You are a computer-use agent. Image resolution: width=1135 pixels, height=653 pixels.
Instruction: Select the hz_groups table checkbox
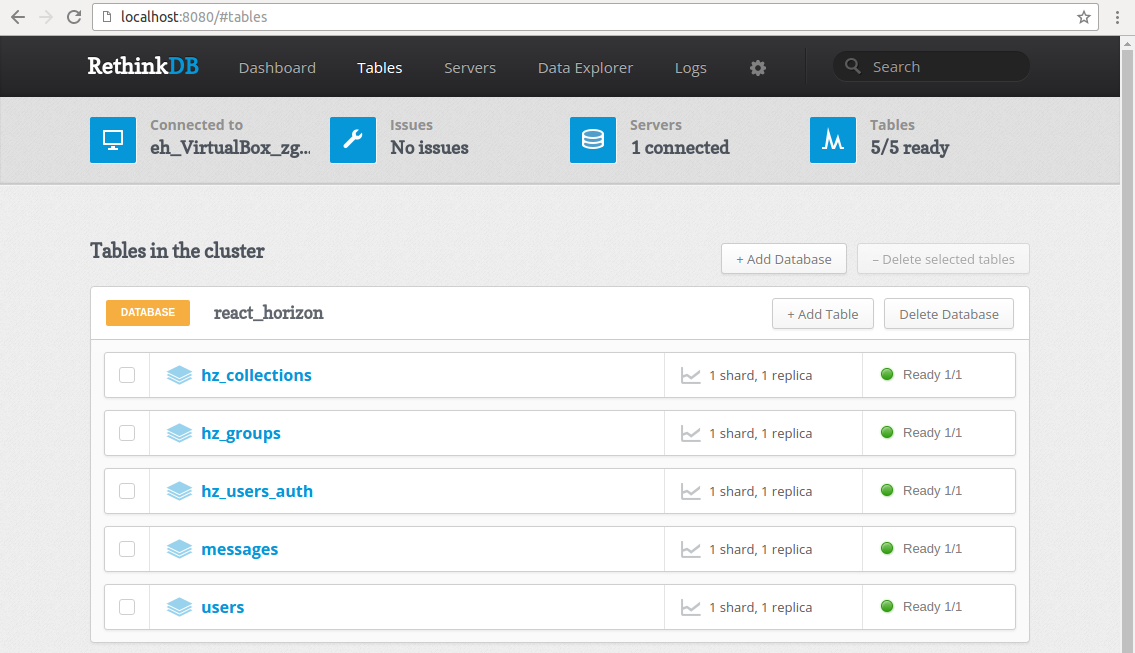(x=127, y=433)
